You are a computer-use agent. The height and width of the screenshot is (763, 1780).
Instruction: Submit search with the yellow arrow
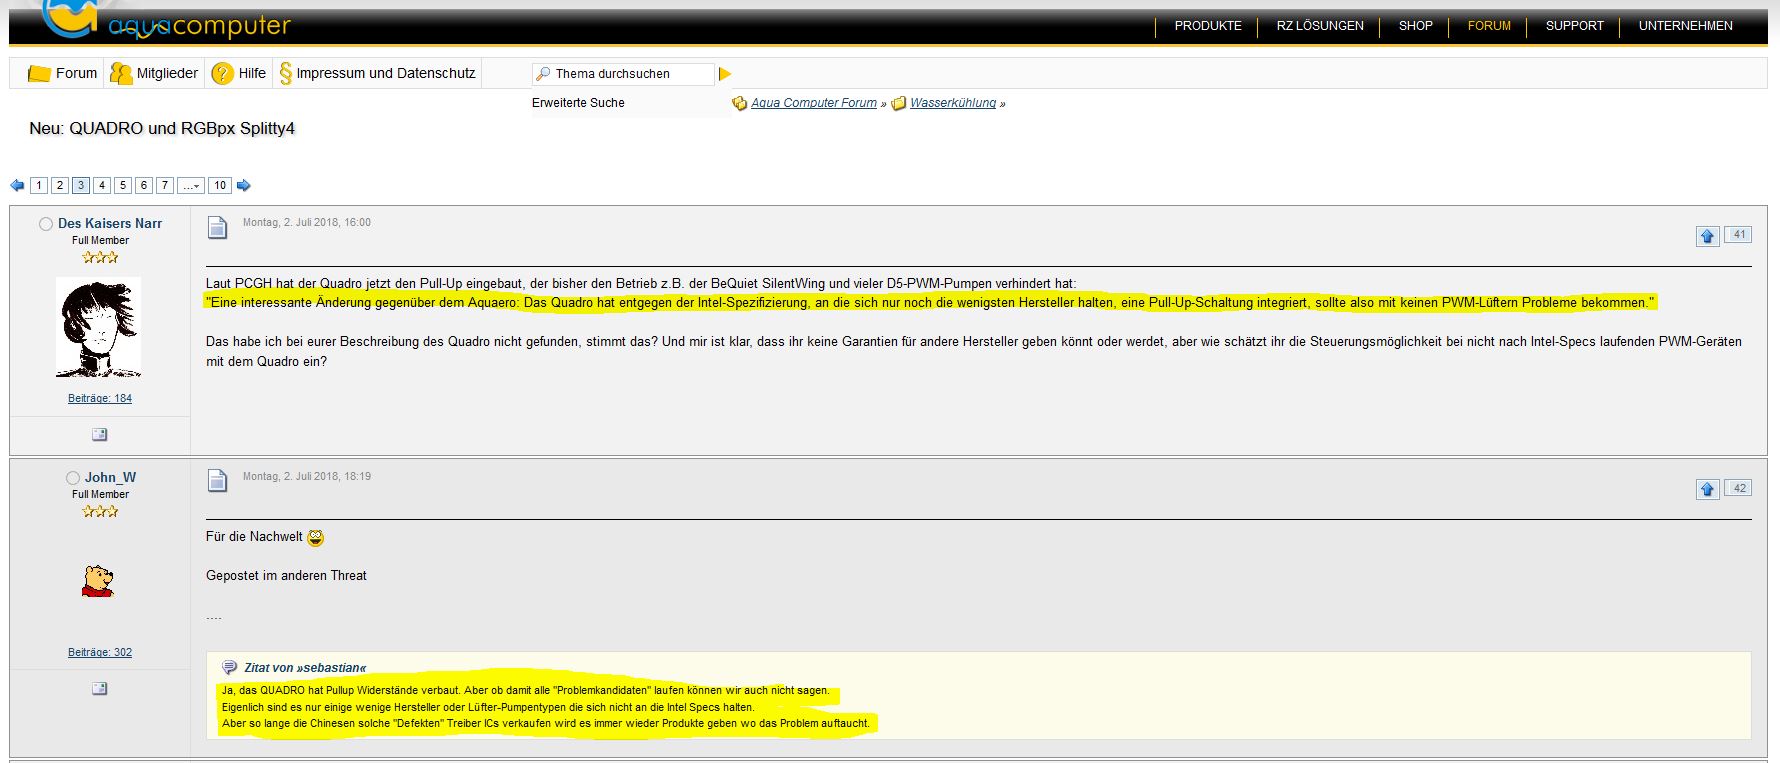[725, 74]
